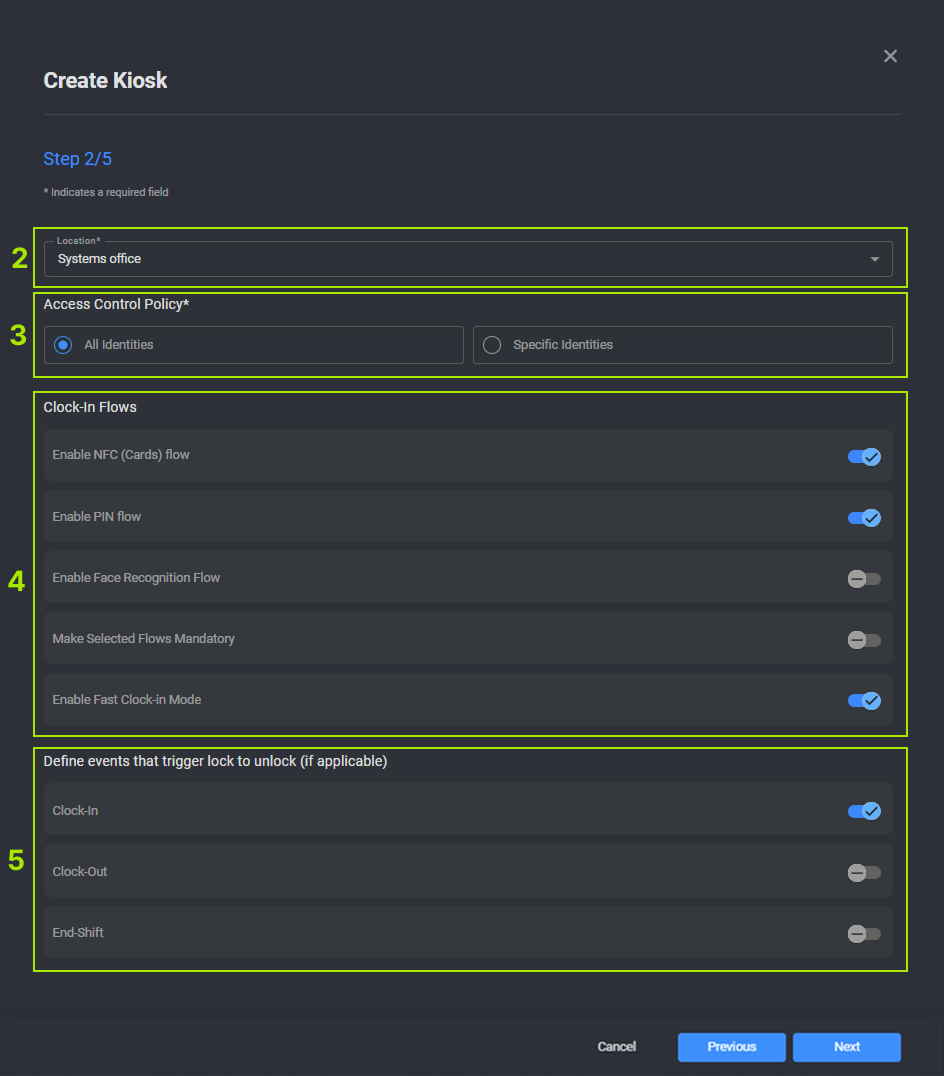Click the Location dropdown arrow
The image size is (944, 1076).
(x=875, y=259)
